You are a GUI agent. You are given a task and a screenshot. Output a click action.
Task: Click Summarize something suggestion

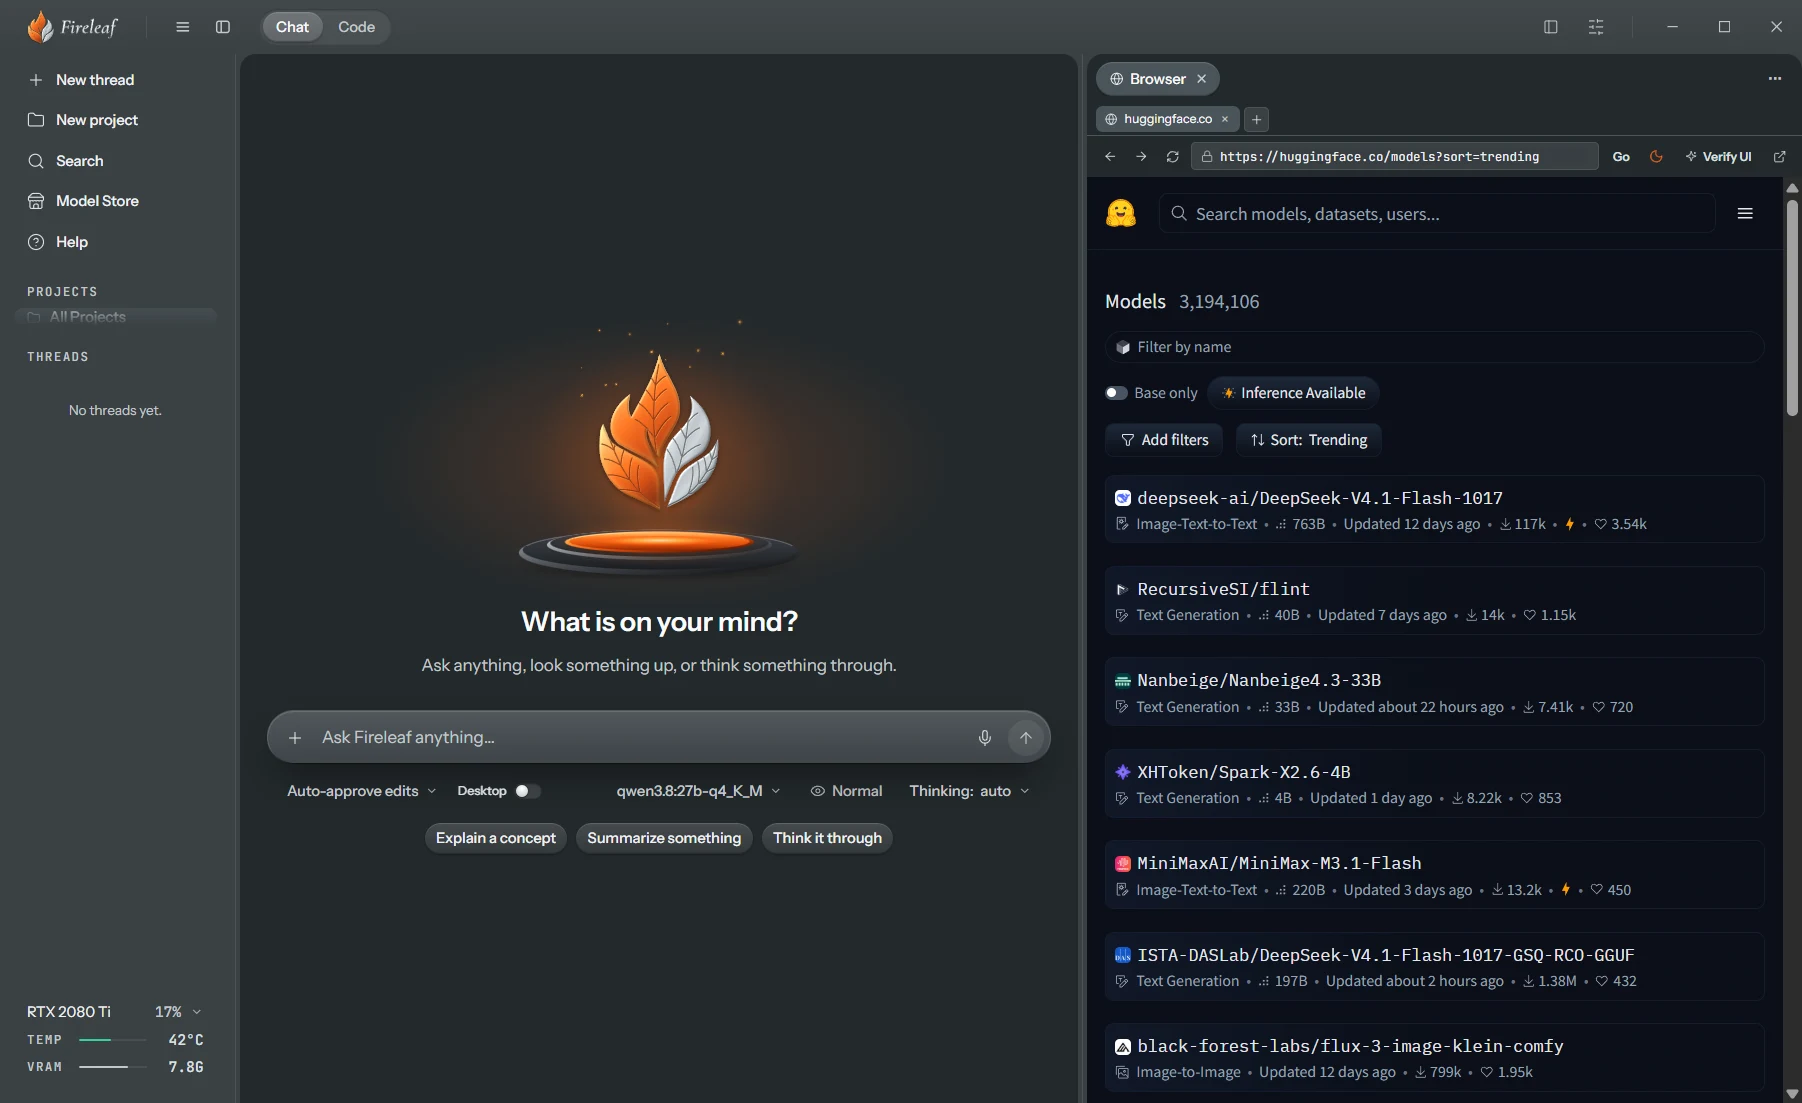[664, 838]
